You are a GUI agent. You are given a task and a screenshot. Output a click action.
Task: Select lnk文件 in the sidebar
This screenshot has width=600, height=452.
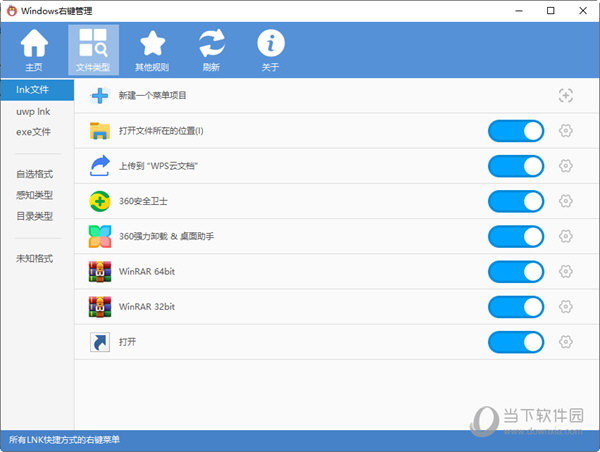click(x=37, y=90)
